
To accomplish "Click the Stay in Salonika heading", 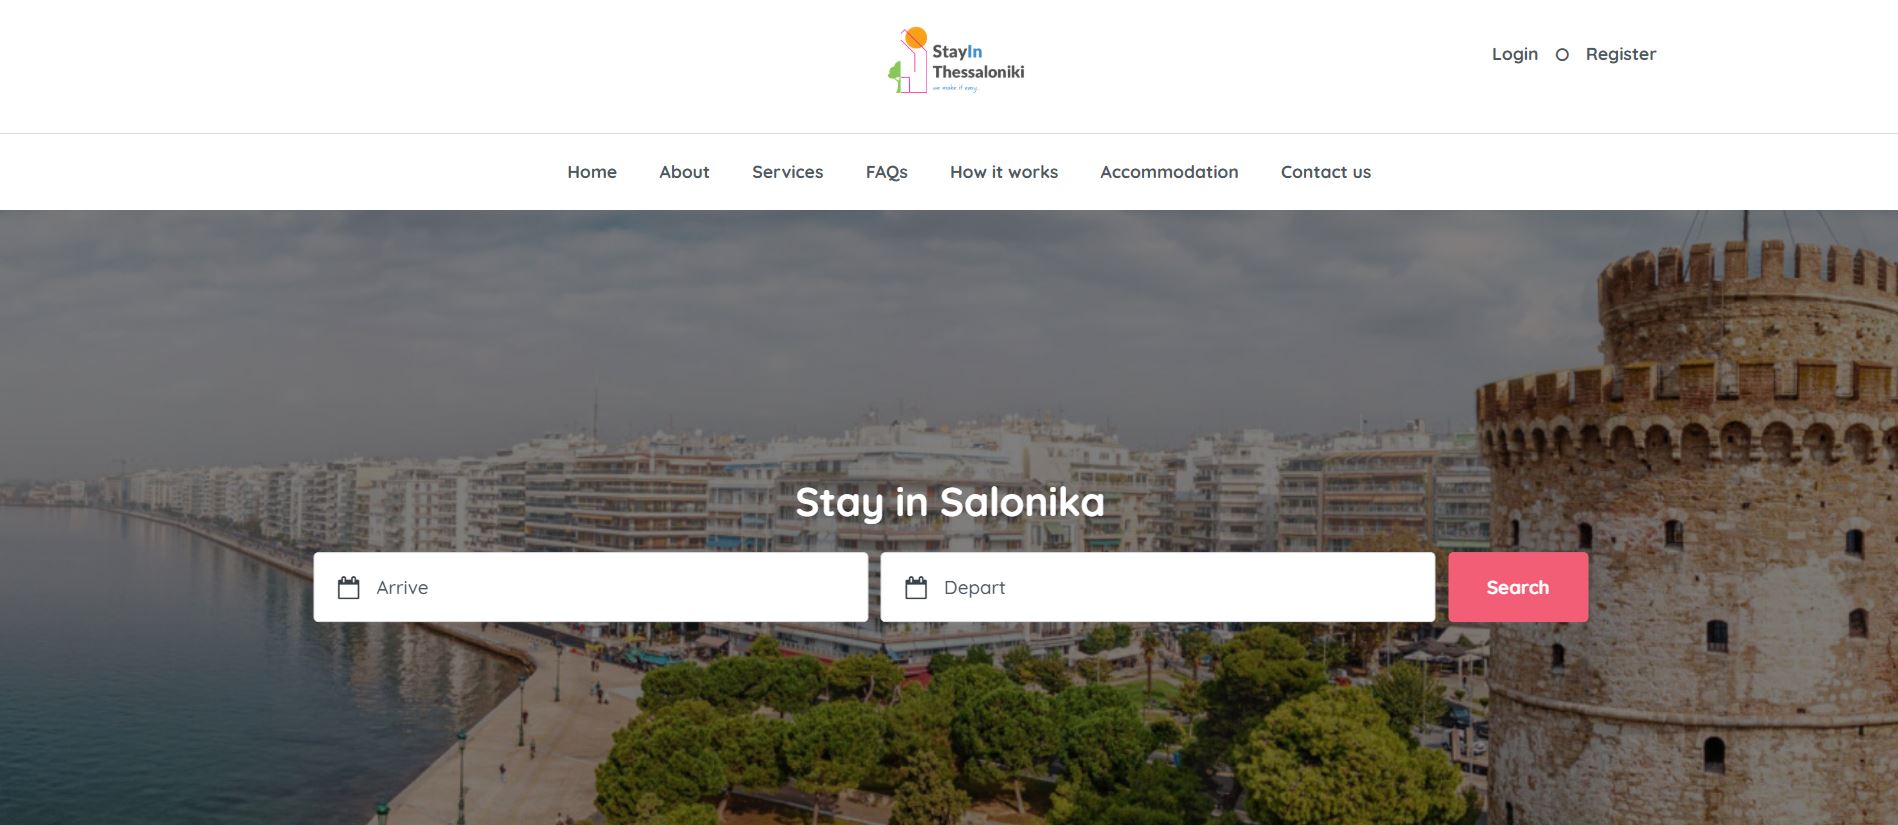I will (950, 502).
